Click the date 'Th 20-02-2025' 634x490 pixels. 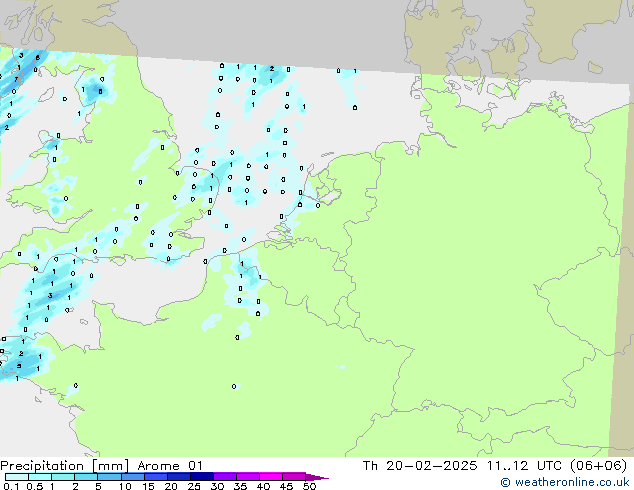[x=420, y=465]
